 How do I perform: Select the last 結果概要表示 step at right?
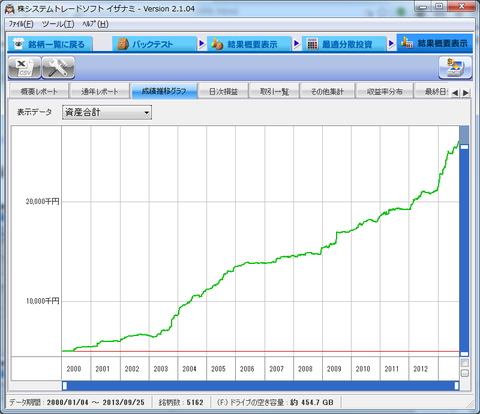(x=435, y=43)
